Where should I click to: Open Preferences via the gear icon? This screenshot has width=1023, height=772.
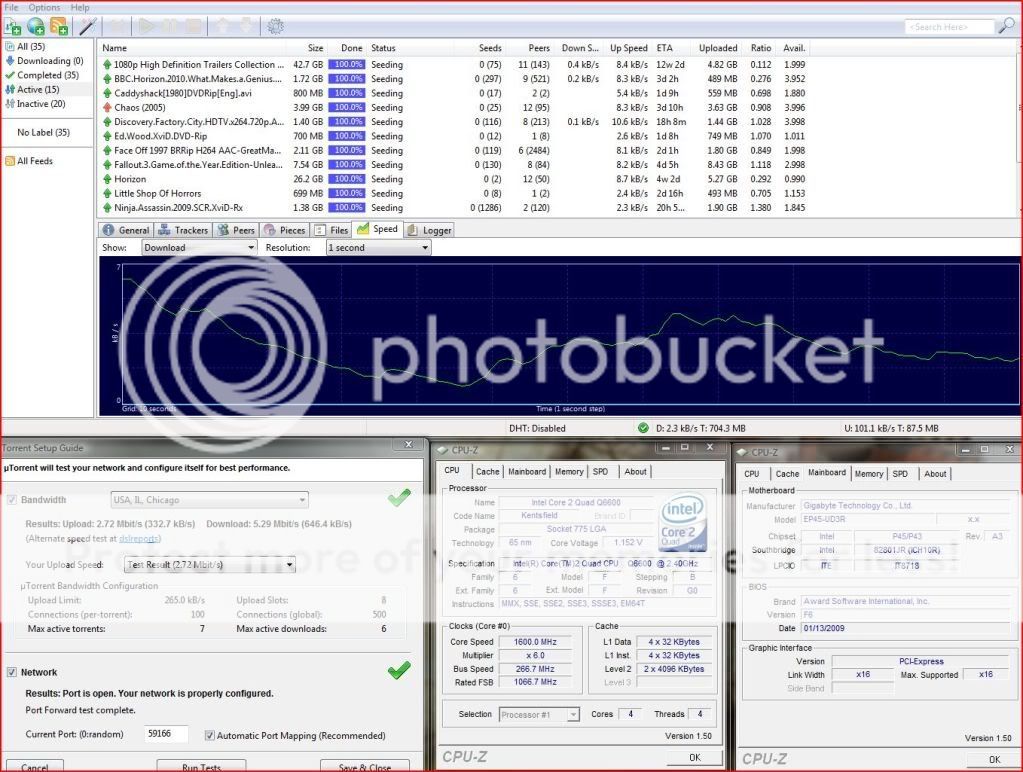click(x=275, y=27)
